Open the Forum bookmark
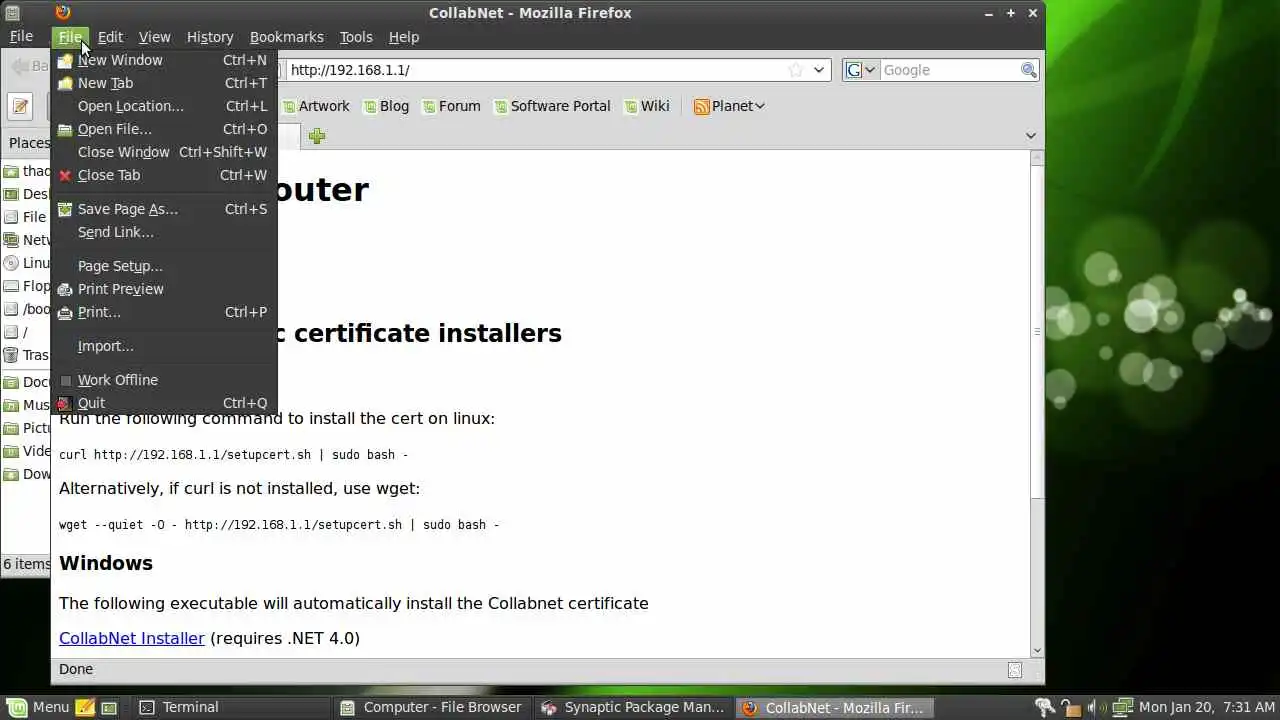 tap(451, 106)
